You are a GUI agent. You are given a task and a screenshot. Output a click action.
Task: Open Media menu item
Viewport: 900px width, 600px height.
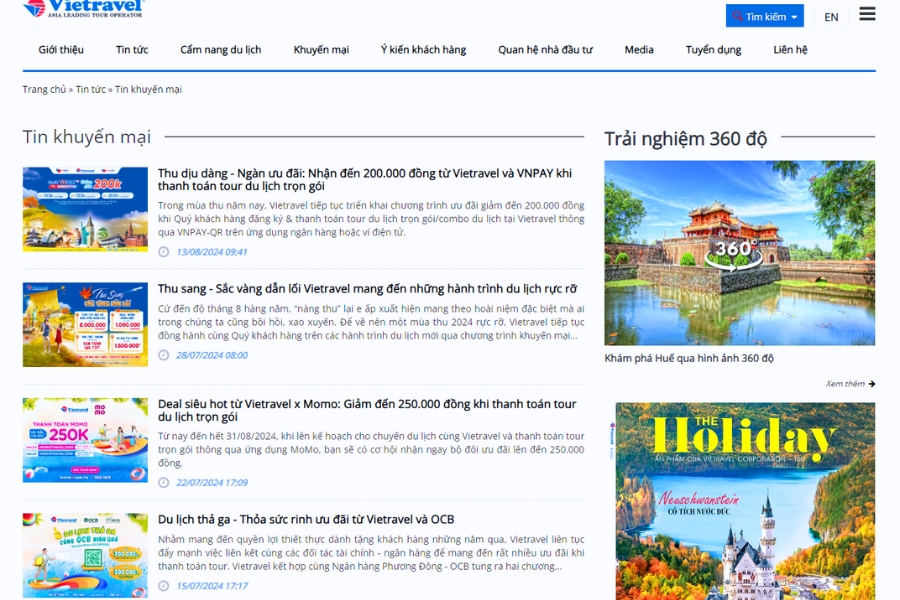click(x=639, y=50)
